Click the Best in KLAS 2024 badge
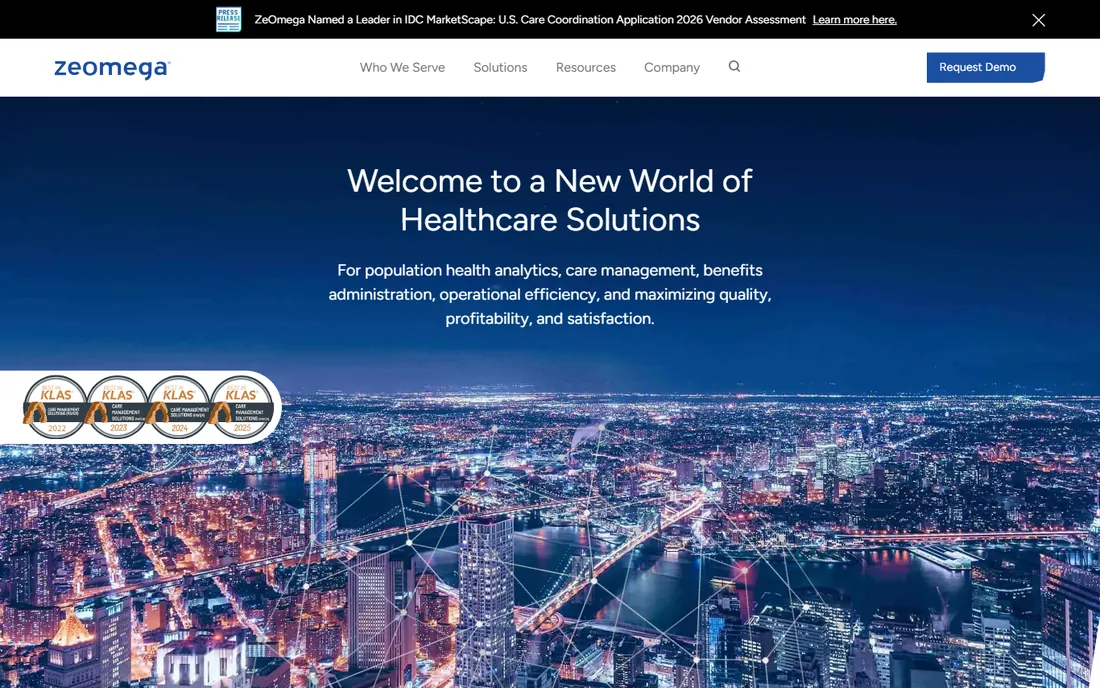The height and width of the screenshot is (688, 1100). 179,407
